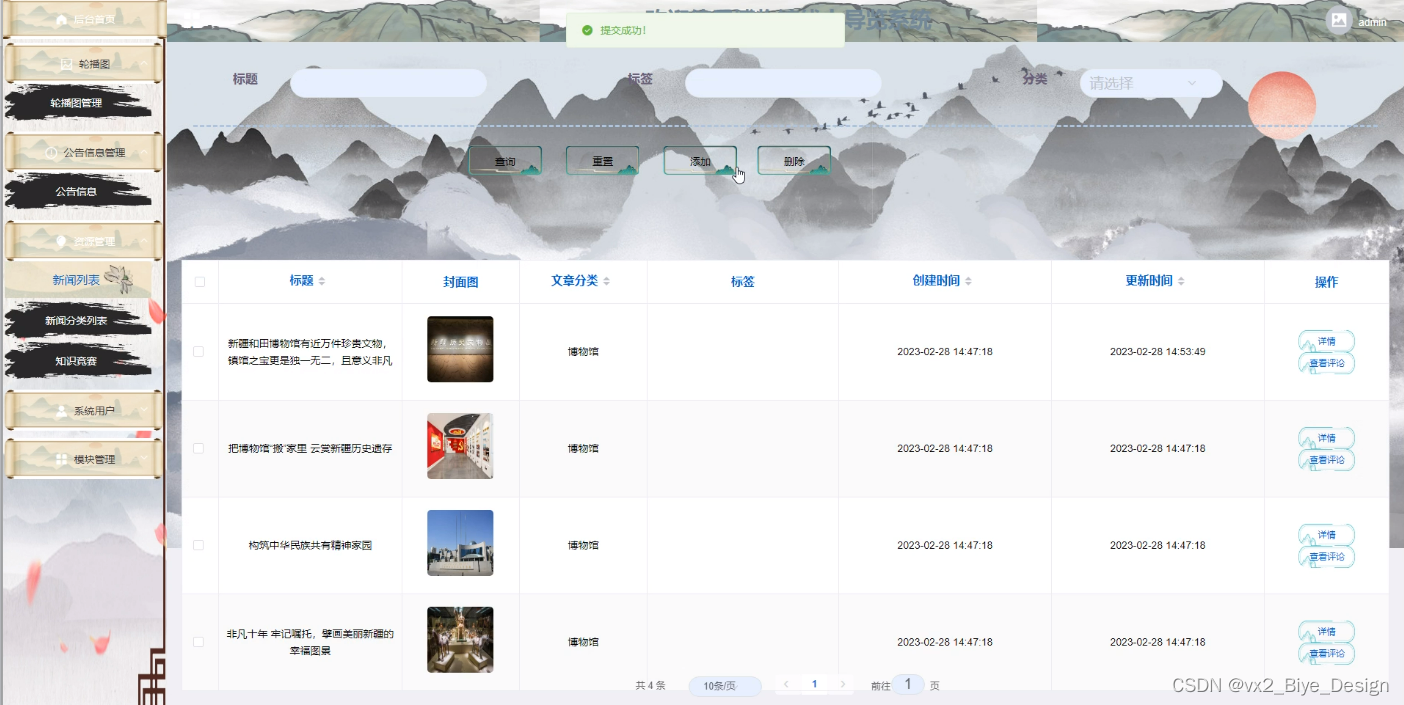Open cover thumbnail of 把博物馆搬家里 row

coord(460,446)
